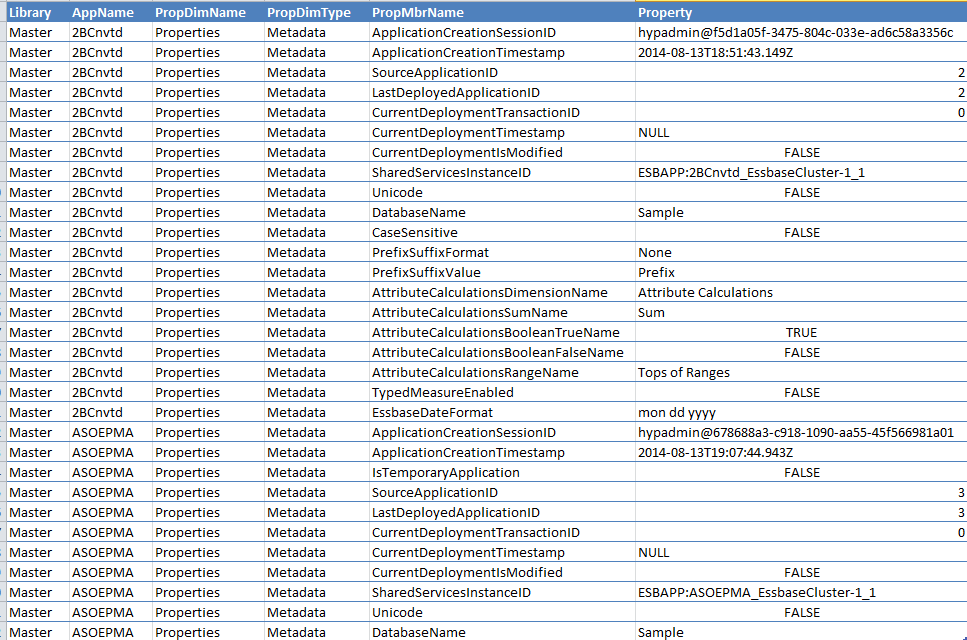The image size is (967, 640).
Task: Select the ASOEPMA CurrentDeploymentIsModified member cell
Action: (502, 573)
